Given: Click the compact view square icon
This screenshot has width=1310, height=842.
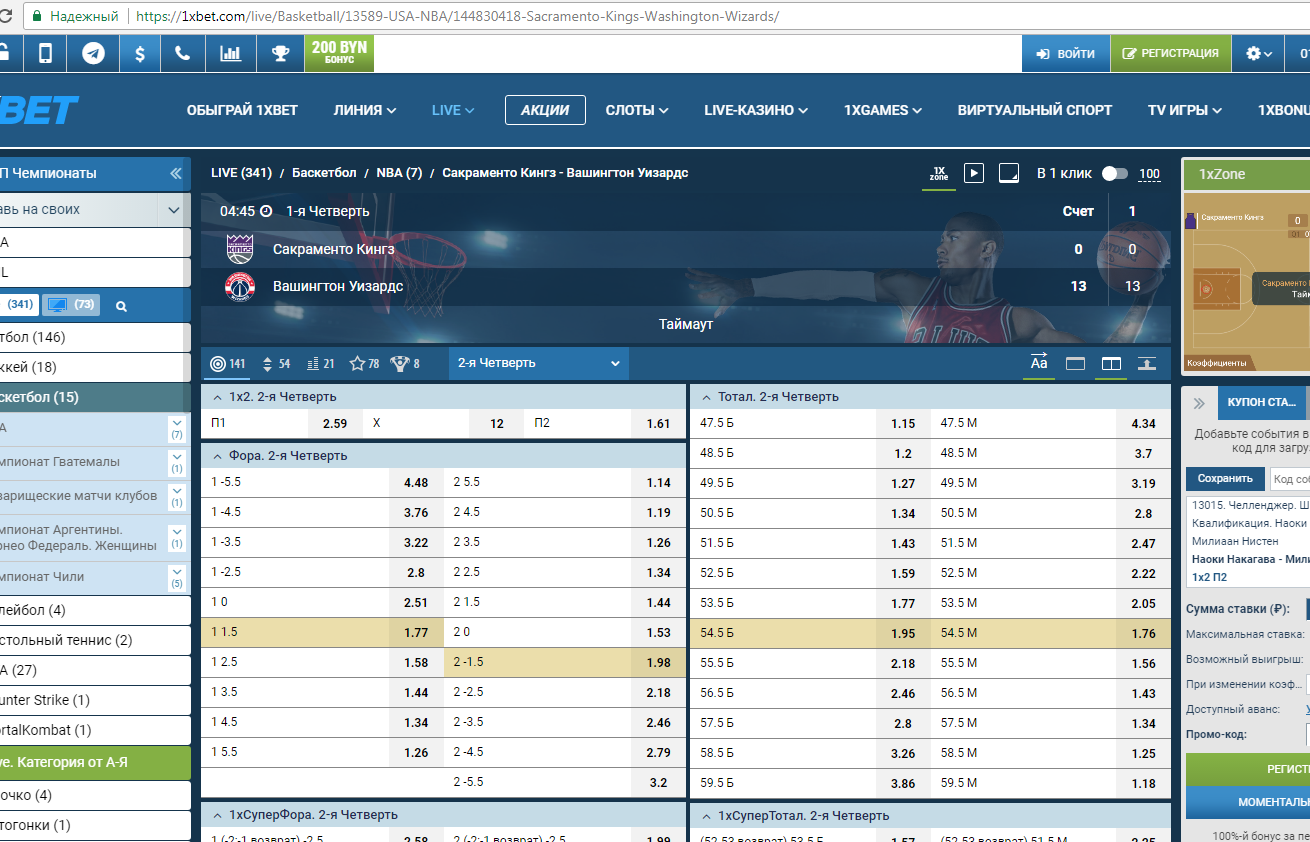Looking at the screenshot, I should click(1009, 173).
